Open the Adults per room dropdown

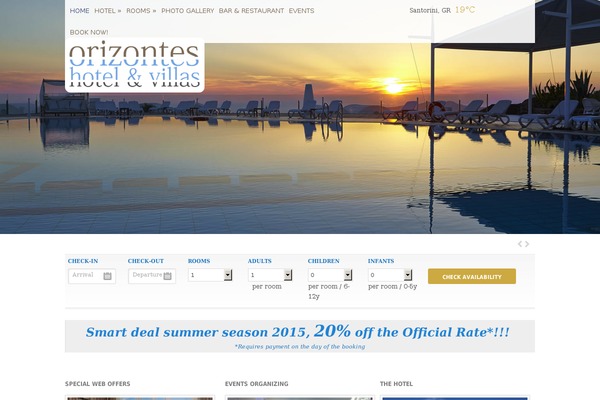click(270, 275)
